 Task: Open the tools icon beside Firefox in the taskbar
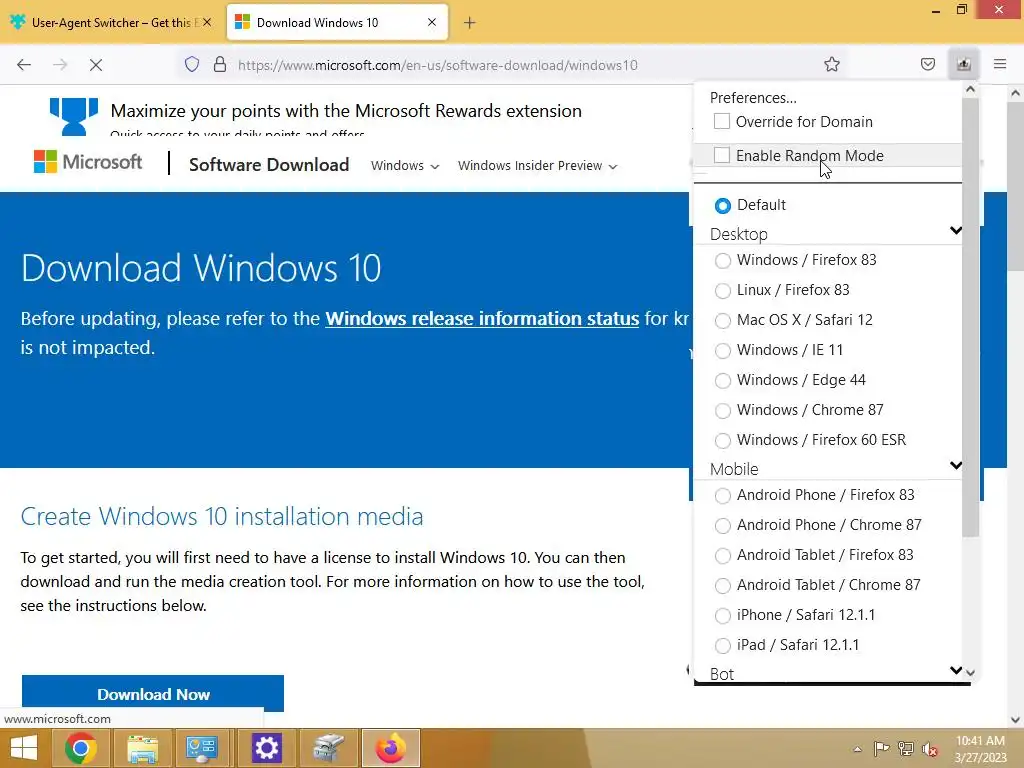(x=328, y=748)
